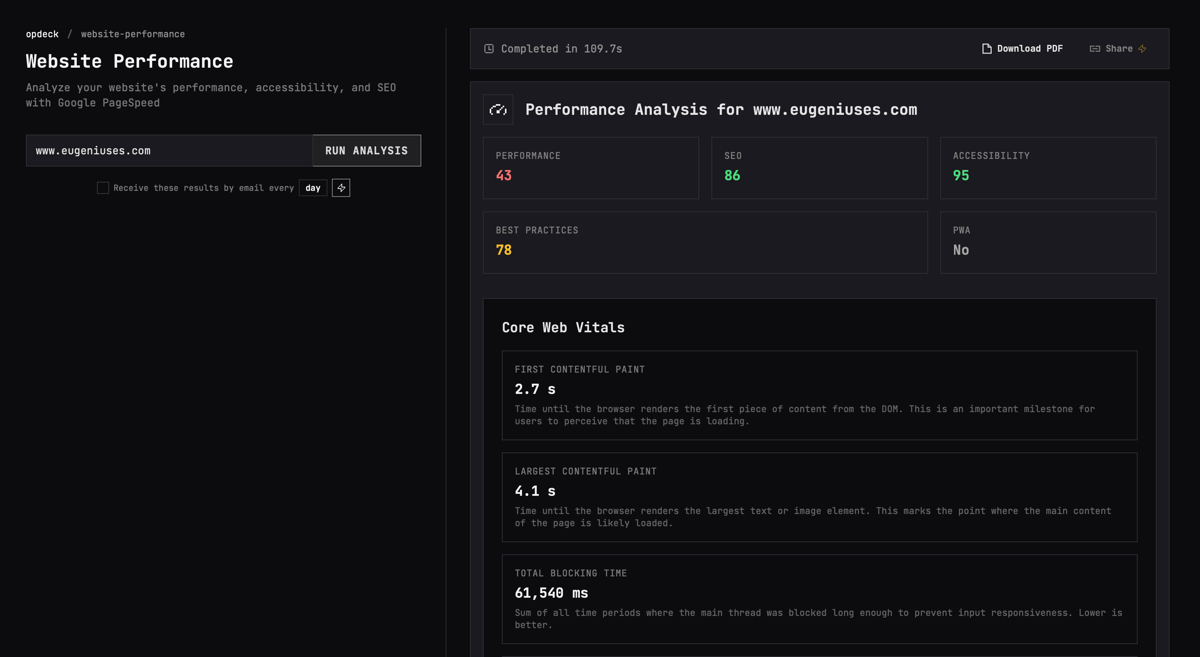Go to opdeck breadcrumb link
The image size is (1200, 657).
coord(42,34)
